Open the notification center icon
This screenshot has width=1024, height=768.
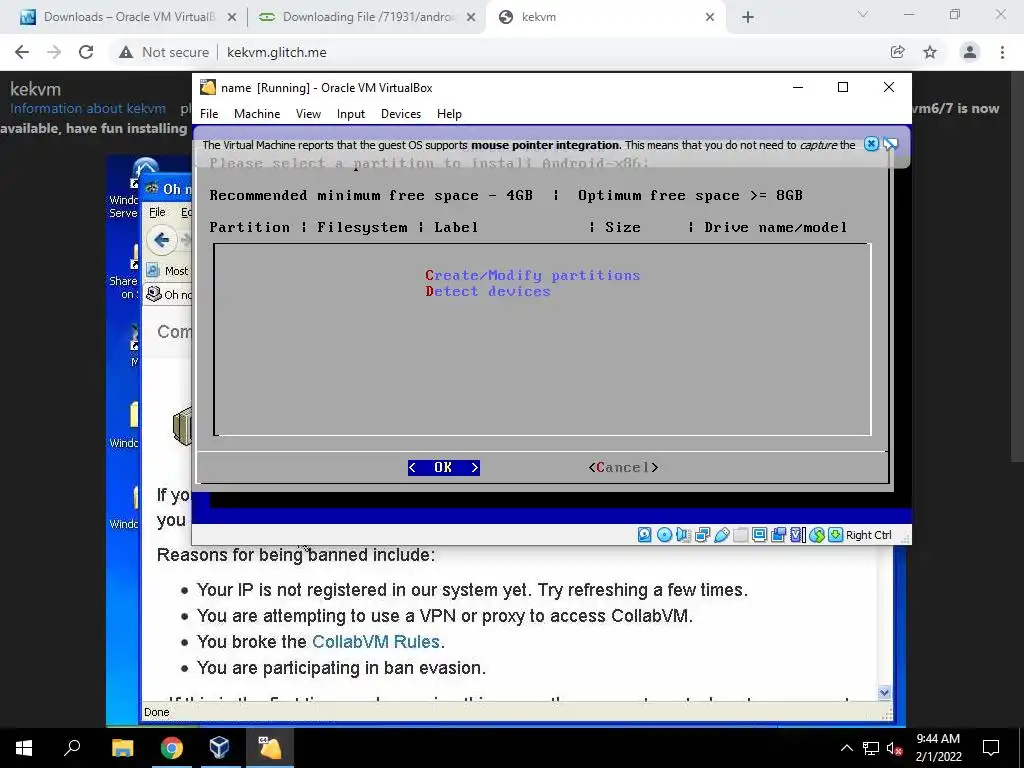pos(991,748)
